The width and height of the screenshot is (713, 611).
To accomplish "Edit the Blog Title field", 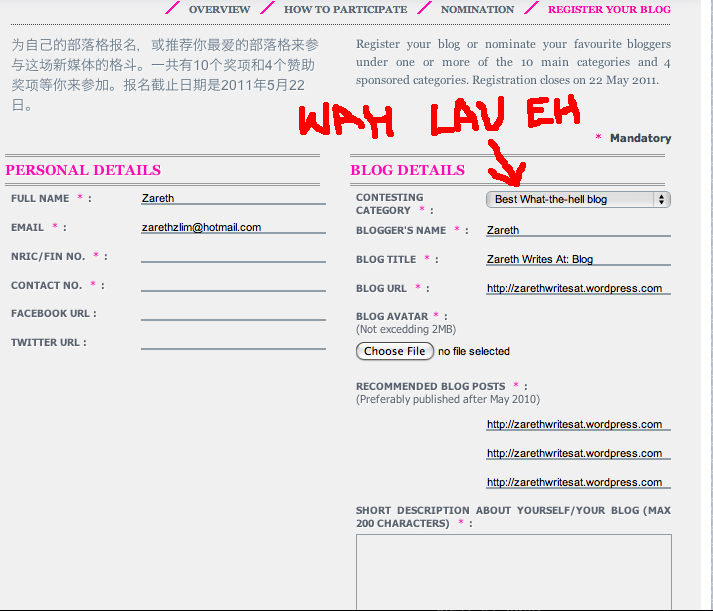I will point(577,259).
